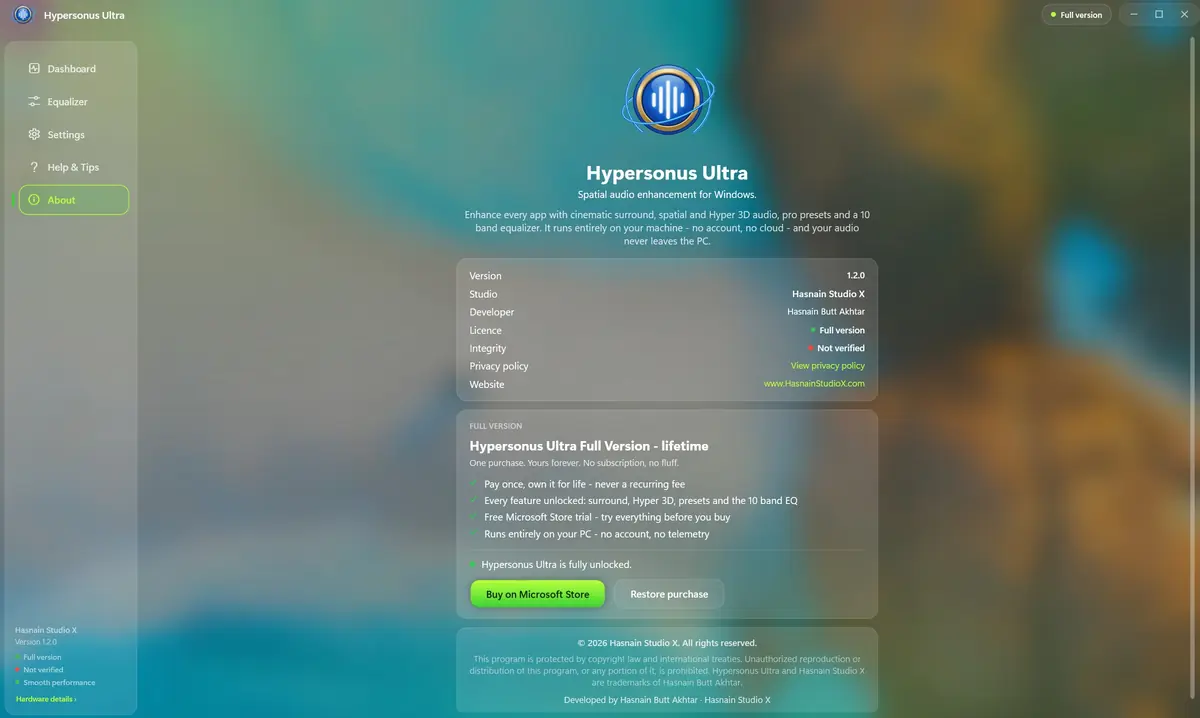Viewport: 1200px width, 718px height.
Task: Open the Dashboard page
Action: [x=74, y=69]
